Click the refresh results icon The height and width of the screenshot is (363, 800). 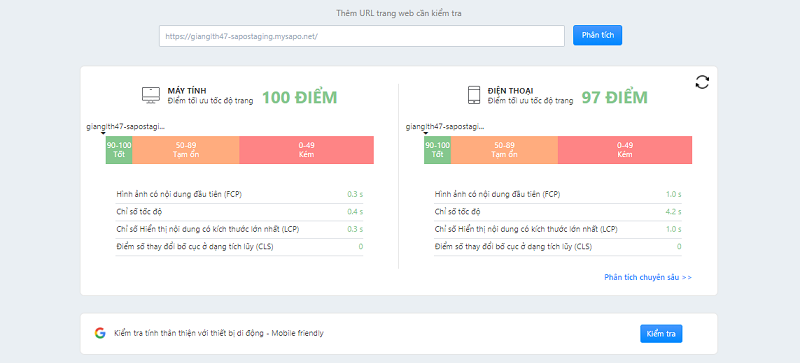pos(702,82)
